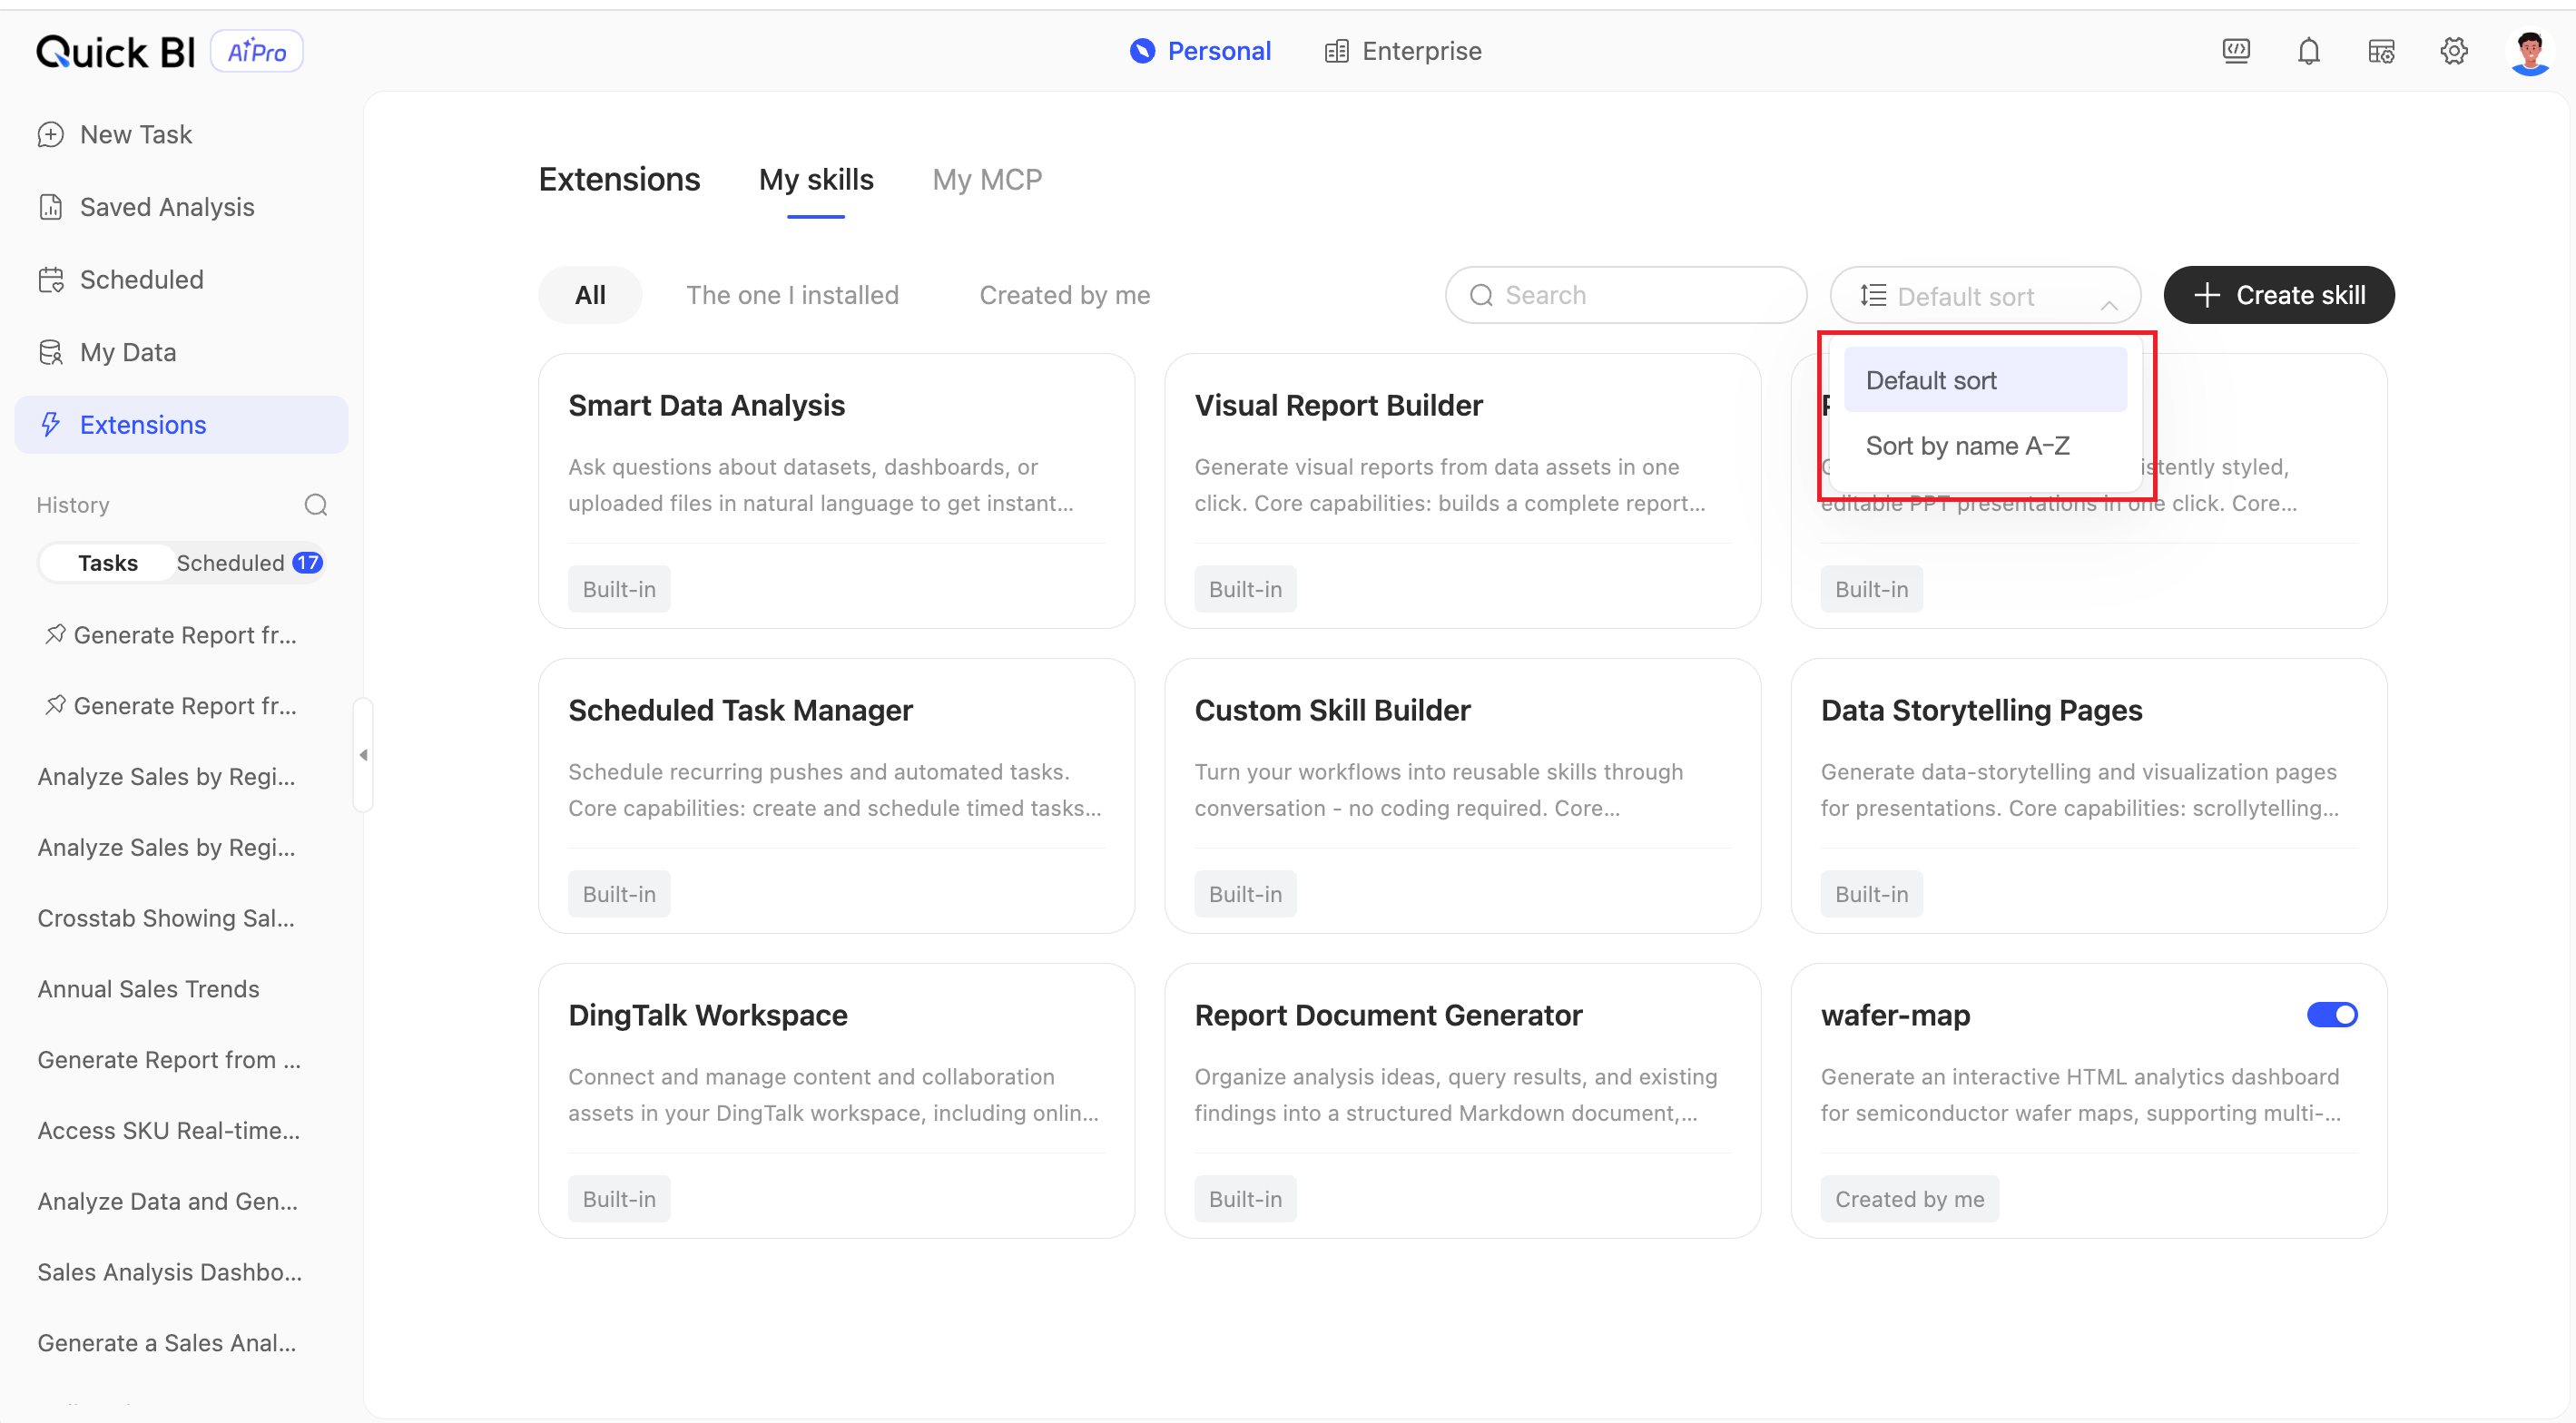Switch history to Tasks view

(108, 563)
